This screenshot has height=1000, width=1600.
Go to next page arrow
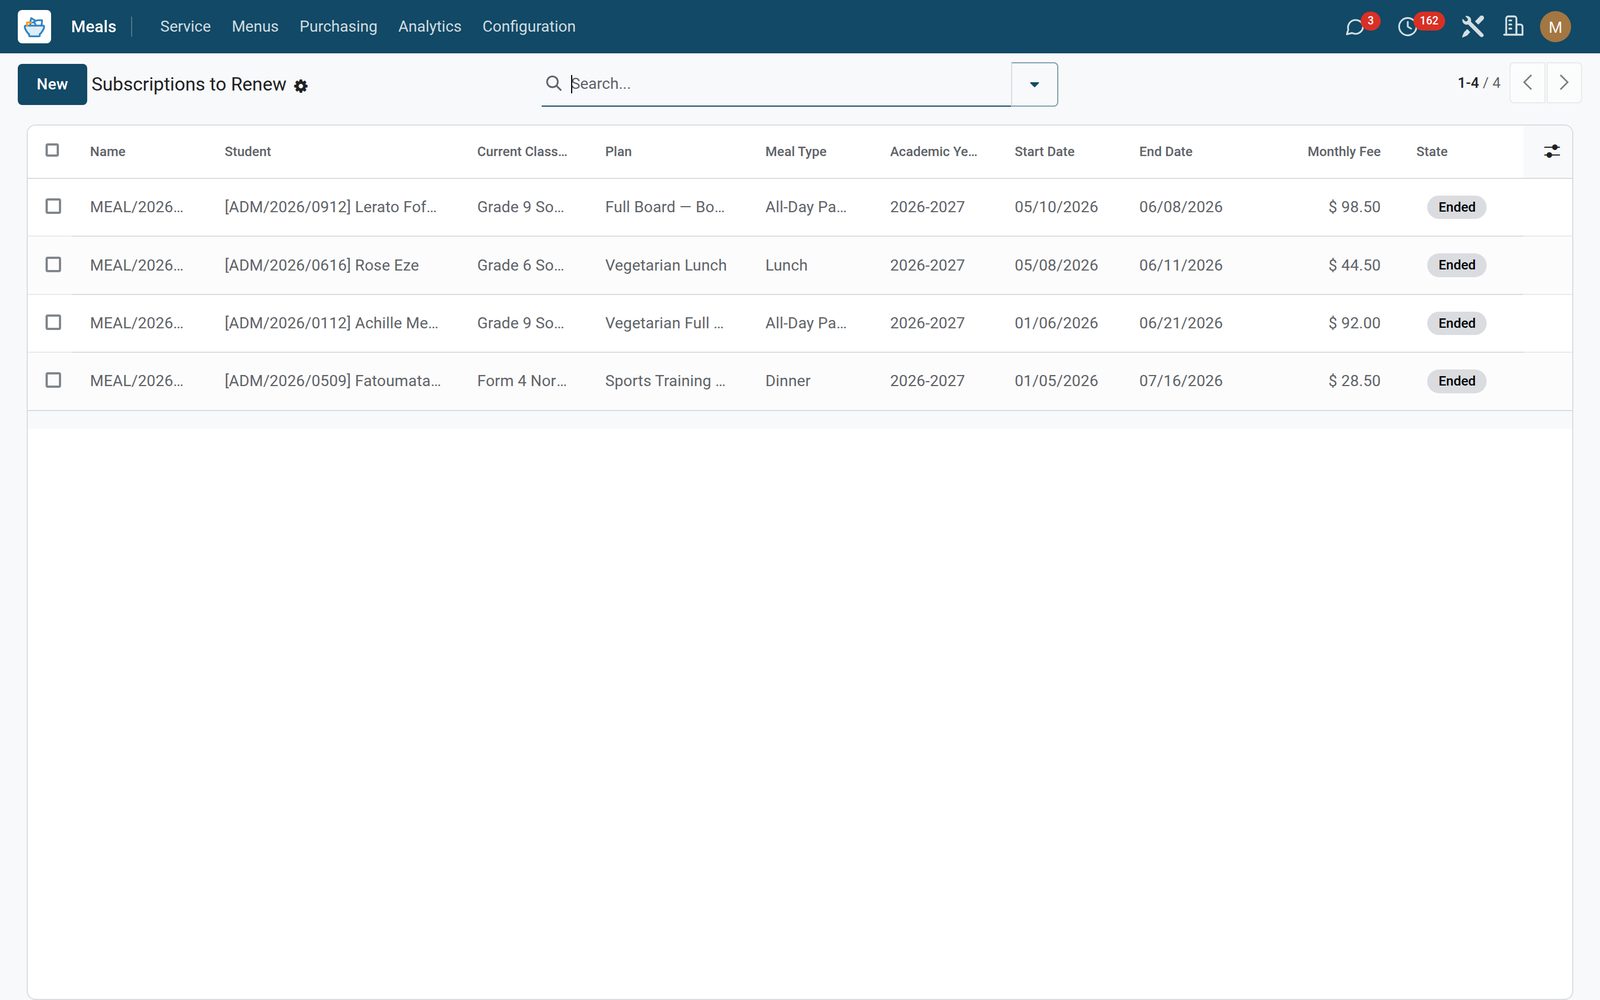(1564, 83)
